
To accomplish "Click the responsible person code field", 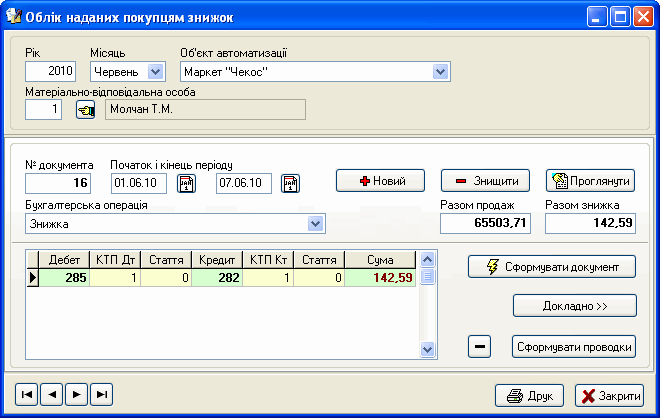I will coord(43,109).
